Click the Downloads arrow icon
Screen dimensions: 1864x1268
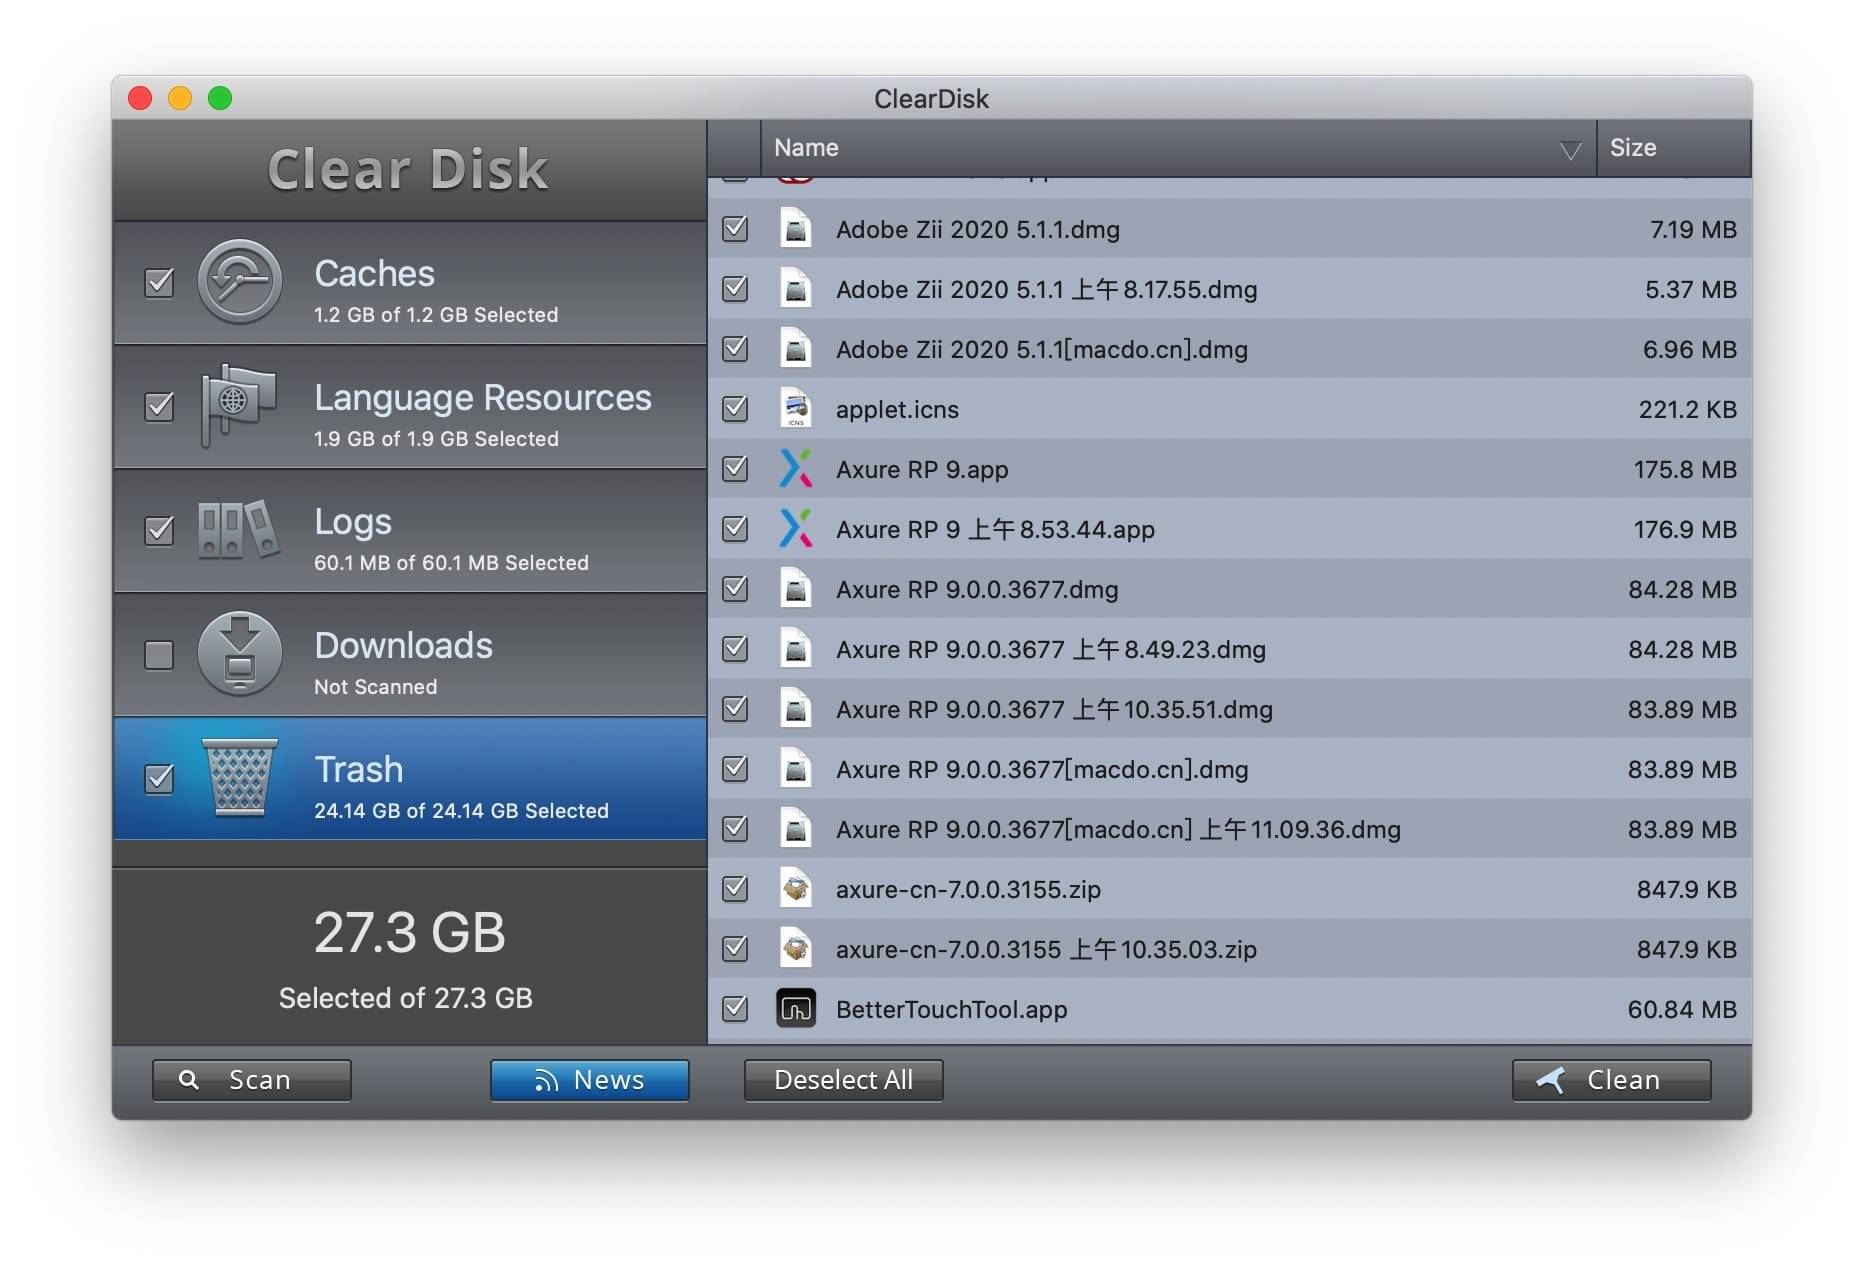click(239, 654)
